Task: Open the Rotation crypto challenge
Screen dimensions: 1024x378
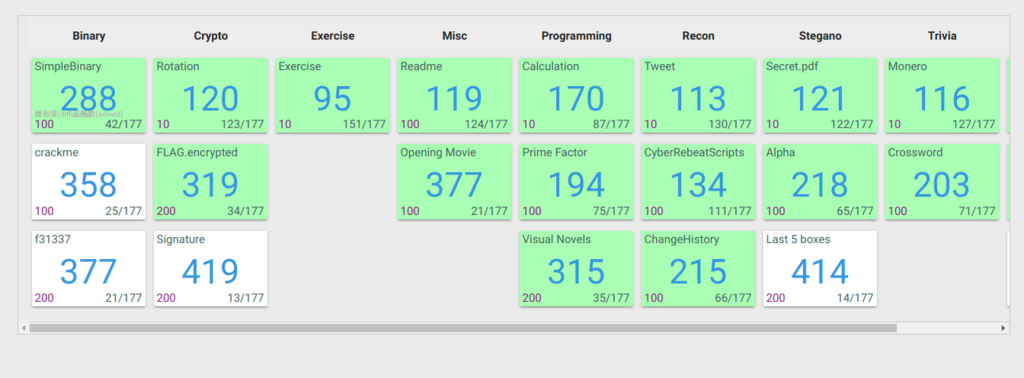Action: [211, 95]
